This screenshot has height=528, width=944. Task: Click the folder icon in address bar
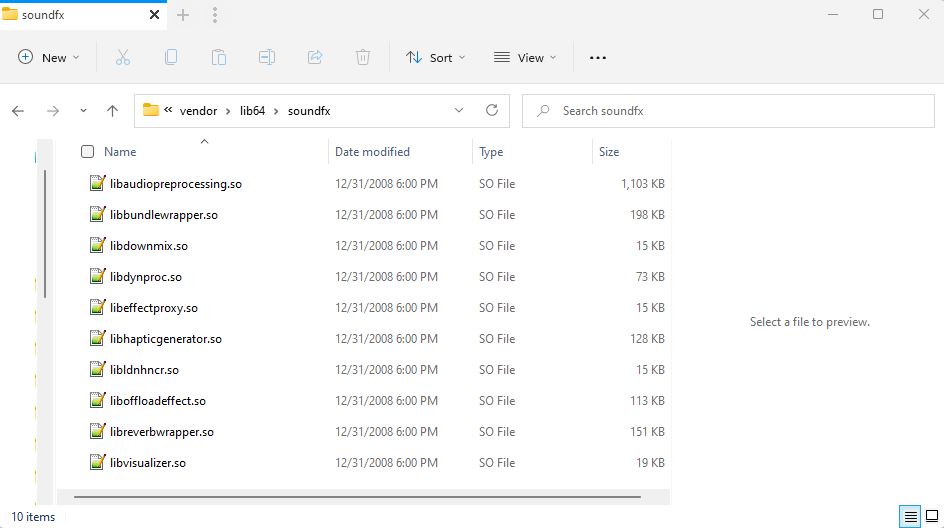(151, 110)
